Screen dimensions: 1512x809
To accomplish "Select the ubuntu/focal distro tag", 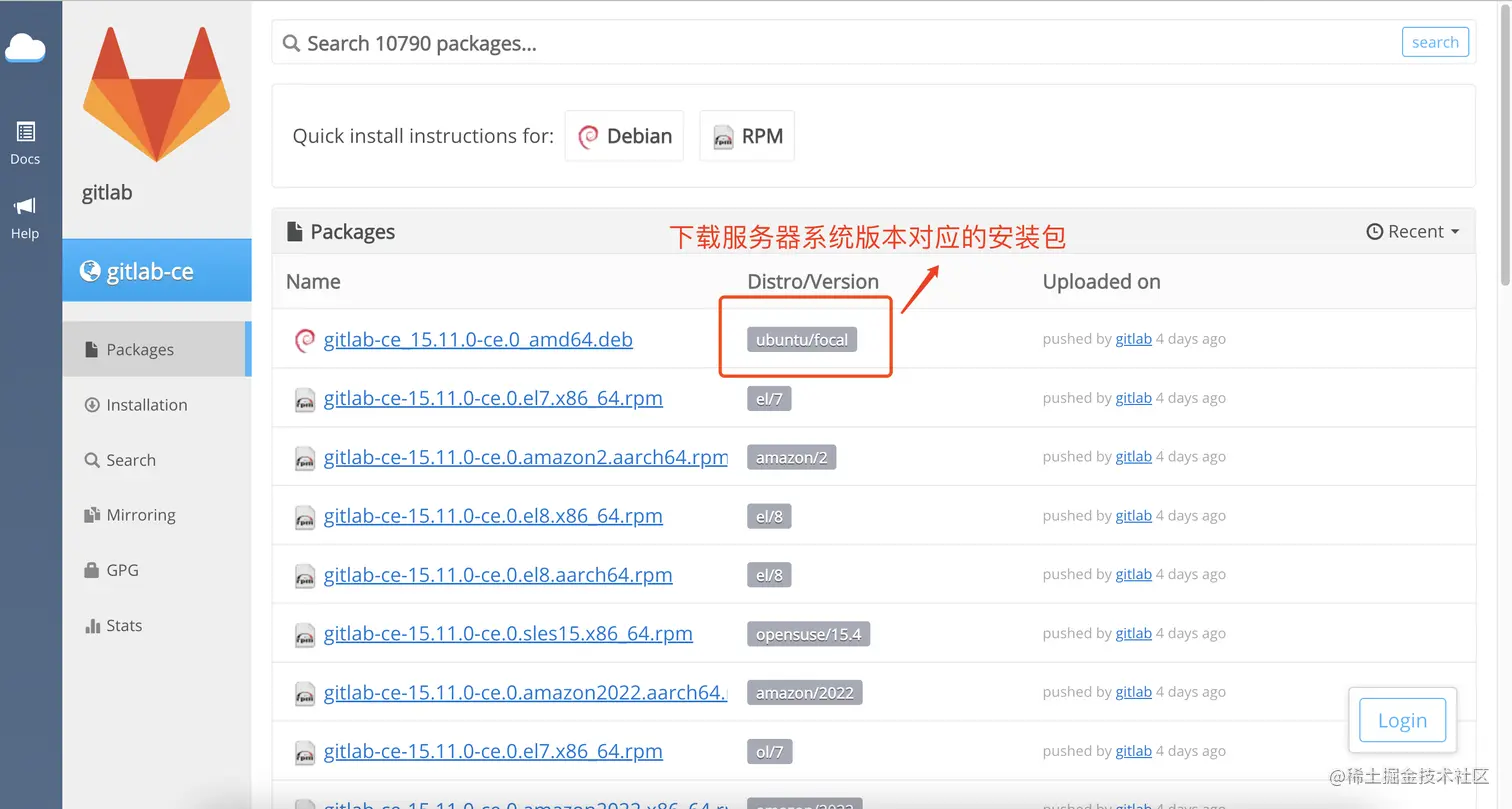I will pyautogui.click(x=802, y=339).
